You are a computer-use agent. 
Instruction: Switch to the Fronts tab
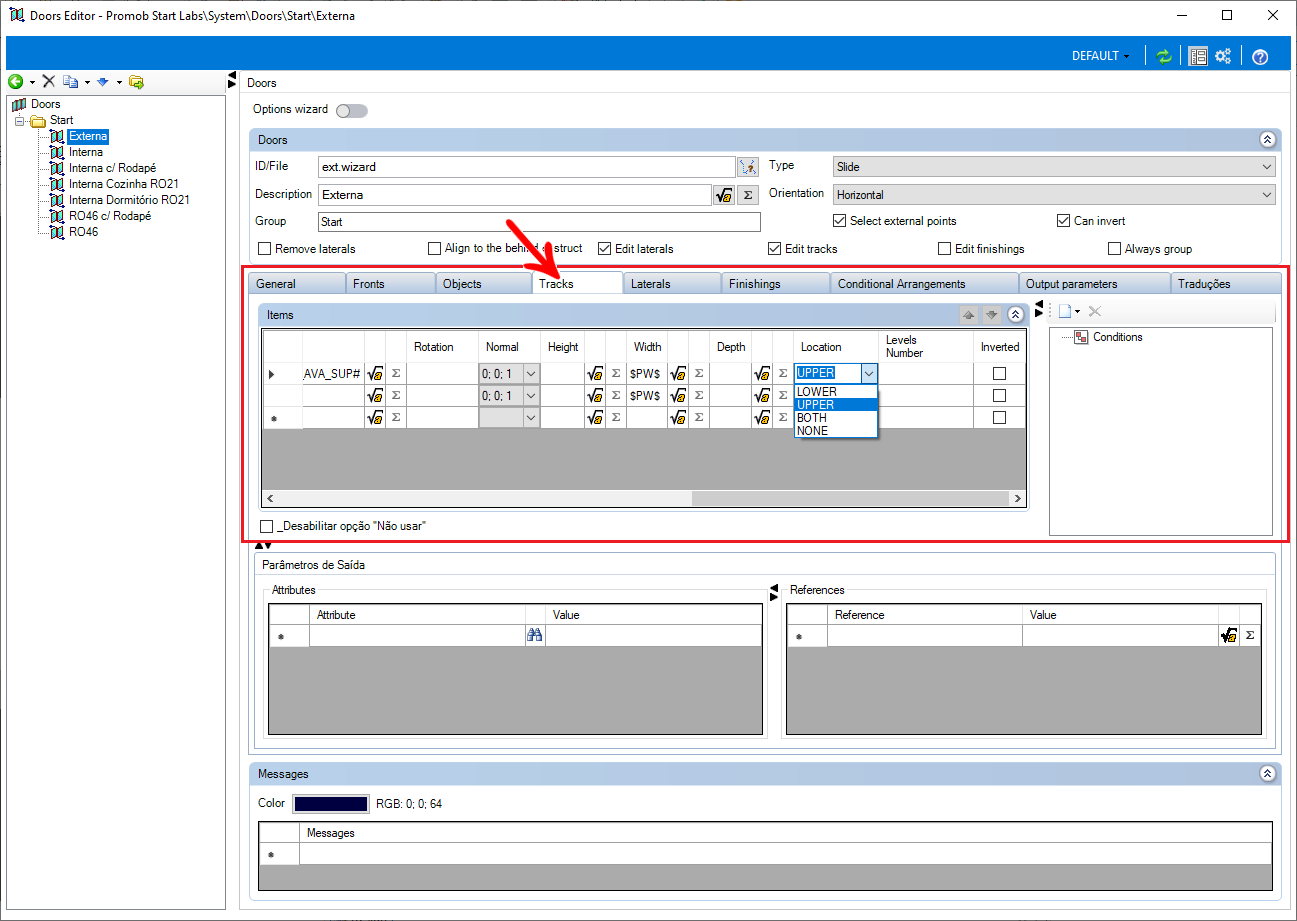(390, 284)
